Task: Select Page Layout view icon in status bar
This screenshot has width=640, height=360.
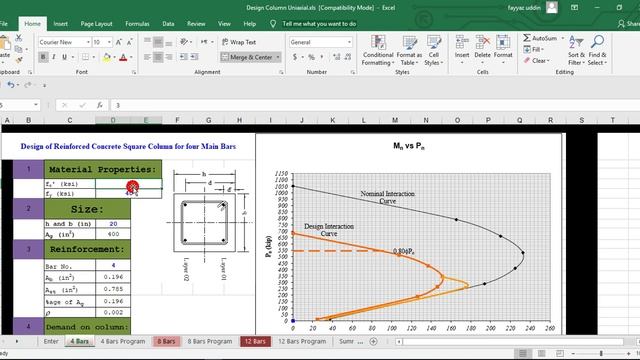Action: click(541, 353)
